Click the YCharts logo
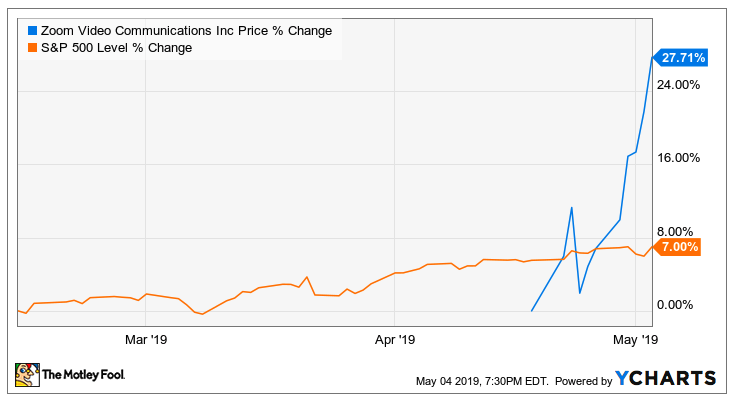This screenshot has width=745, height=403. (x=666, y=378)
